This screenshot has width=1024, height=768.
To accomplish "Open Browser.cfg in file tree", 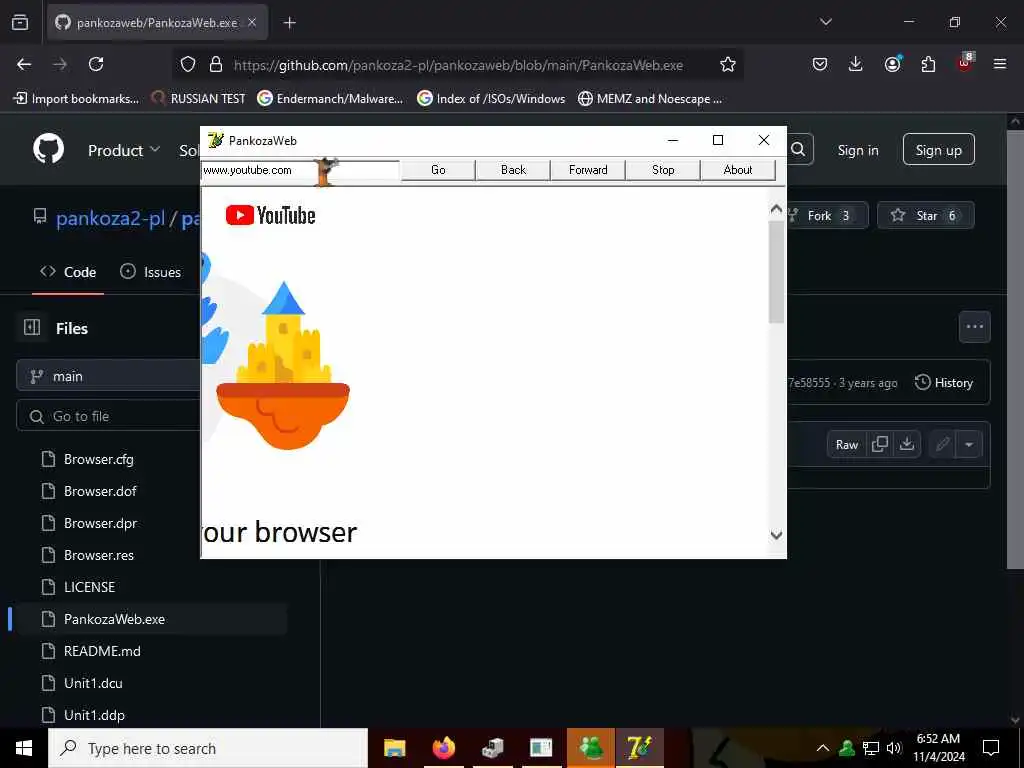I will click(99, 459).
